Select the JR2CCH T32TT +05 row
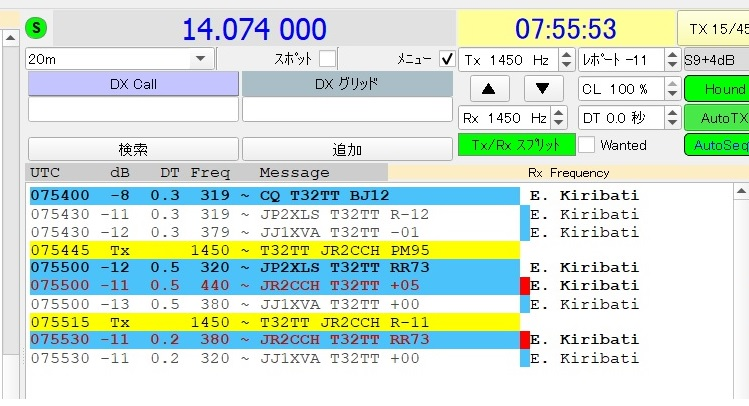The height and width of the screenshot is (406, 749). tap(275, 286)
